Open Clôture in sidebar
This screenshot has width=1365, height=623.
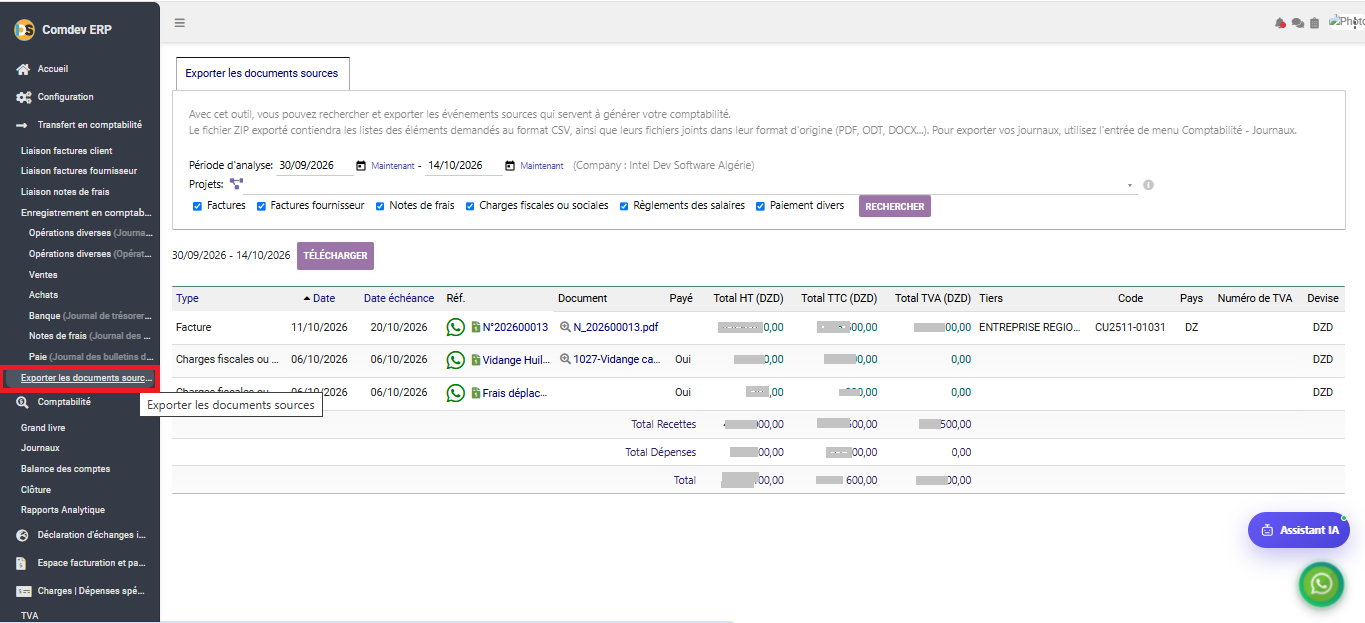tap(35, 490)
